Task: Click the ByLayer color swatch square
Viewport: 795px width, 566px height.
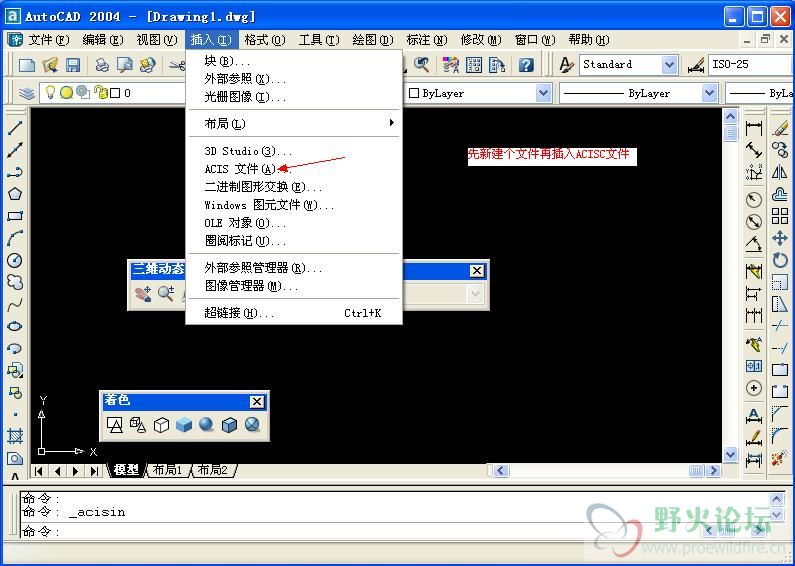Action: 414,93
